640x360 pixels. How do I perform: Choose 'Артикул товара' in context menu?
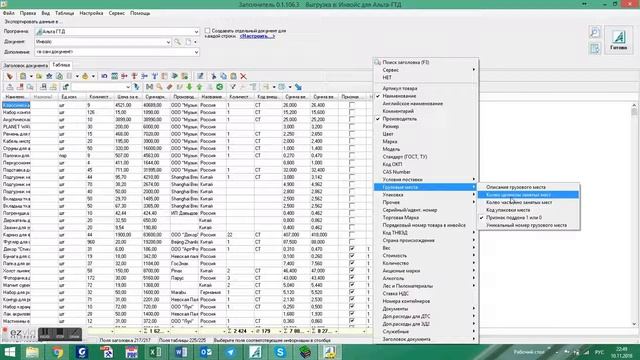(x=426, y=88)
